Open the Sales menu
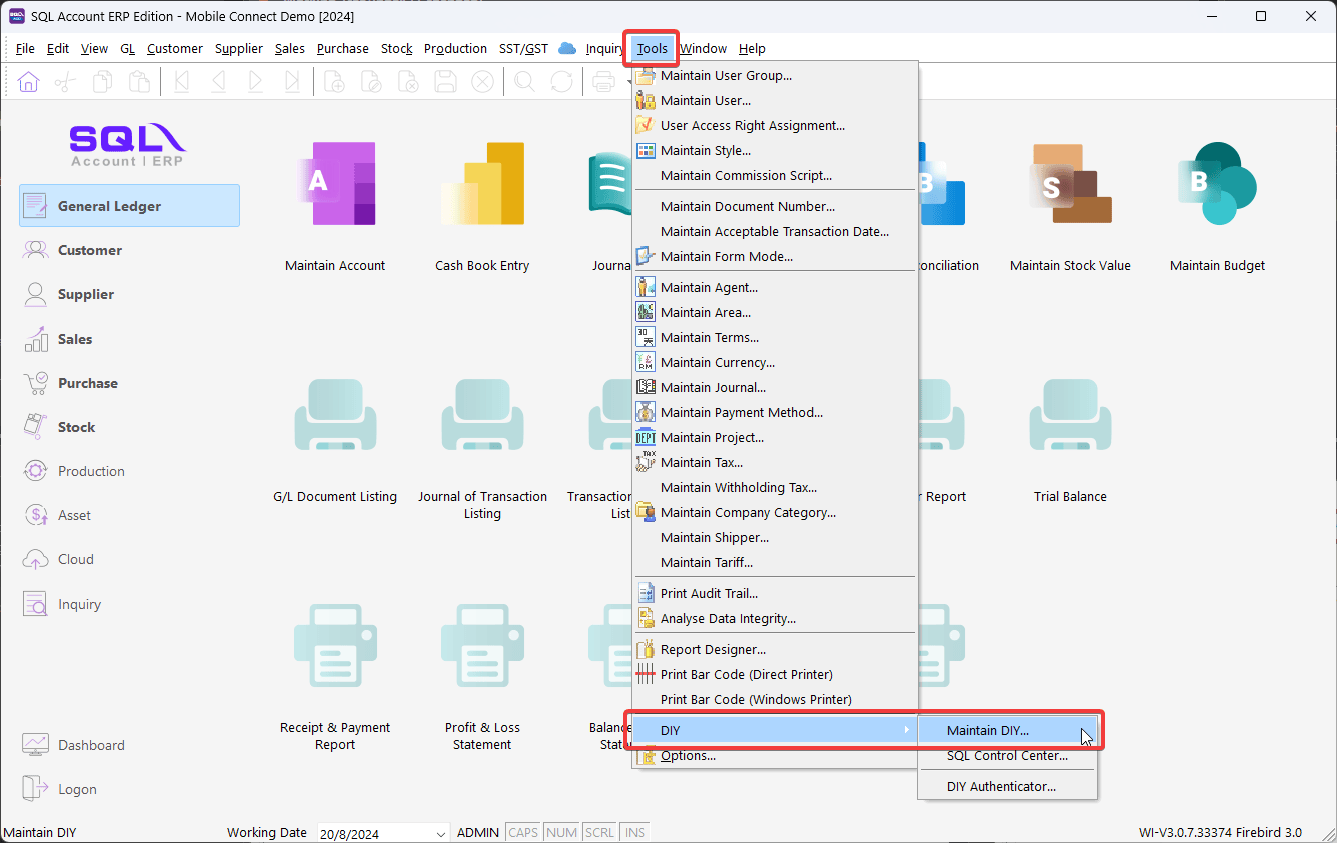 coord(289,48)
